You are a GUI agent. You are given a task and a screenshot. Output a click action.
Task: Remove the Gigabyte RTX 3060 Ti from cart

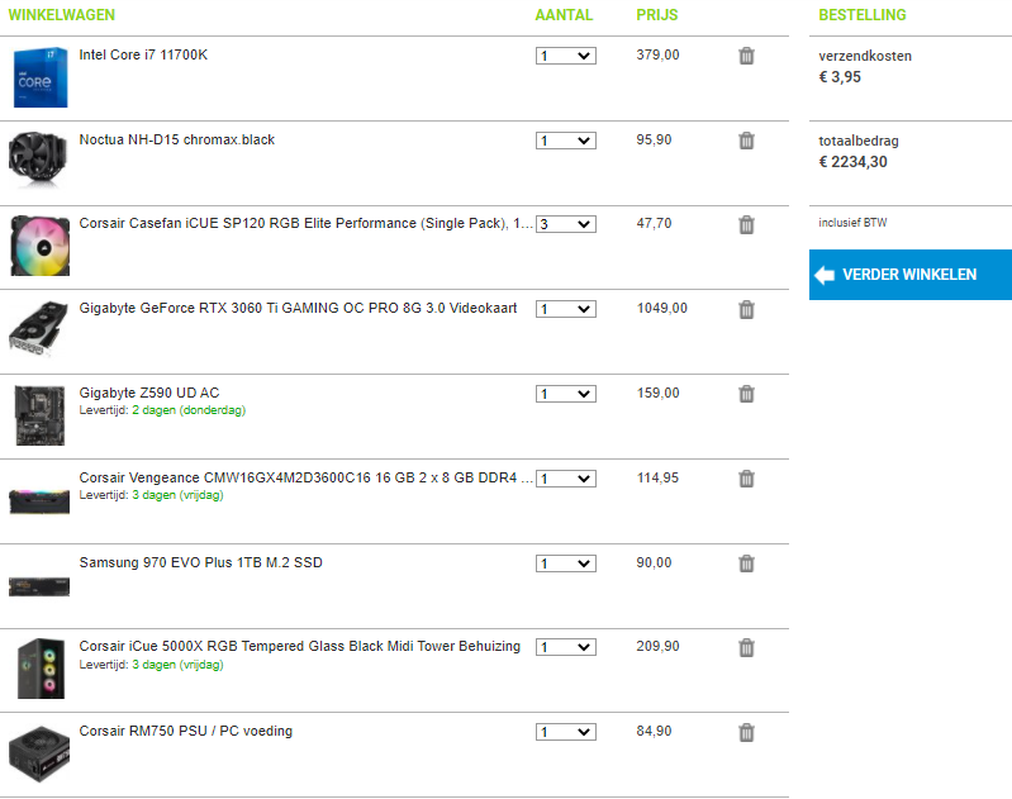pyautogui.click(x=746, y=310)
